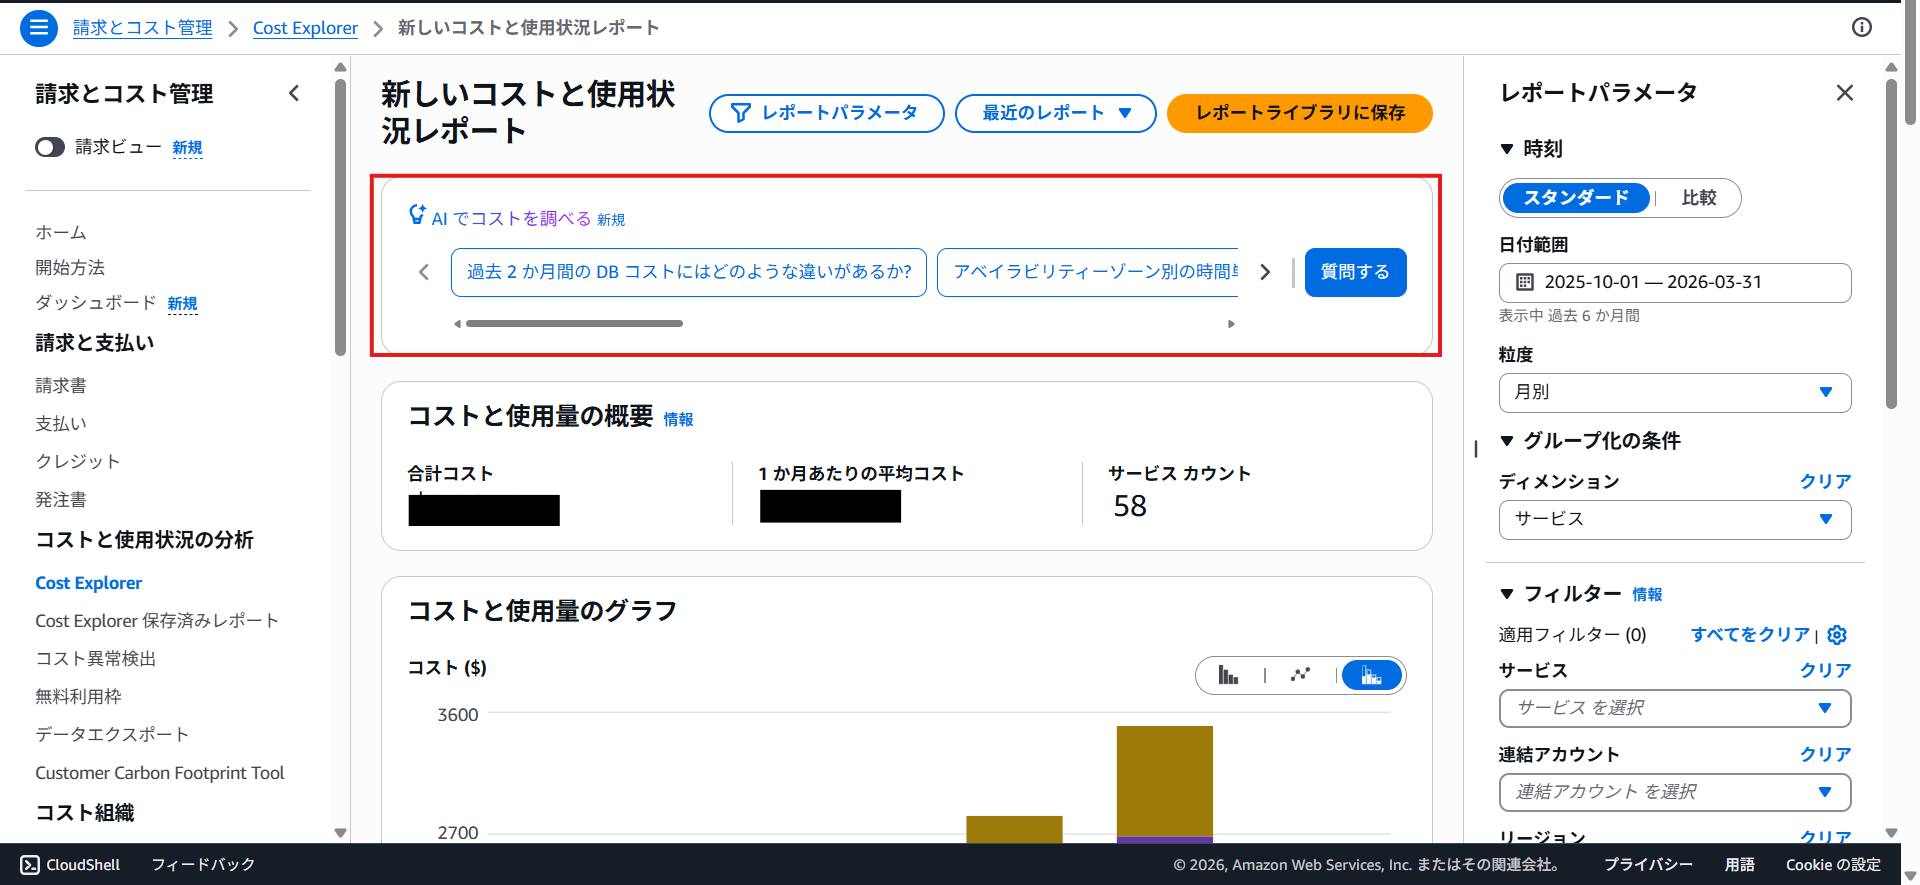The height and width of the screenshot is (885, 1920).
Task: Select the stacked bar chart view icon
Action: tap(1371, 675)
